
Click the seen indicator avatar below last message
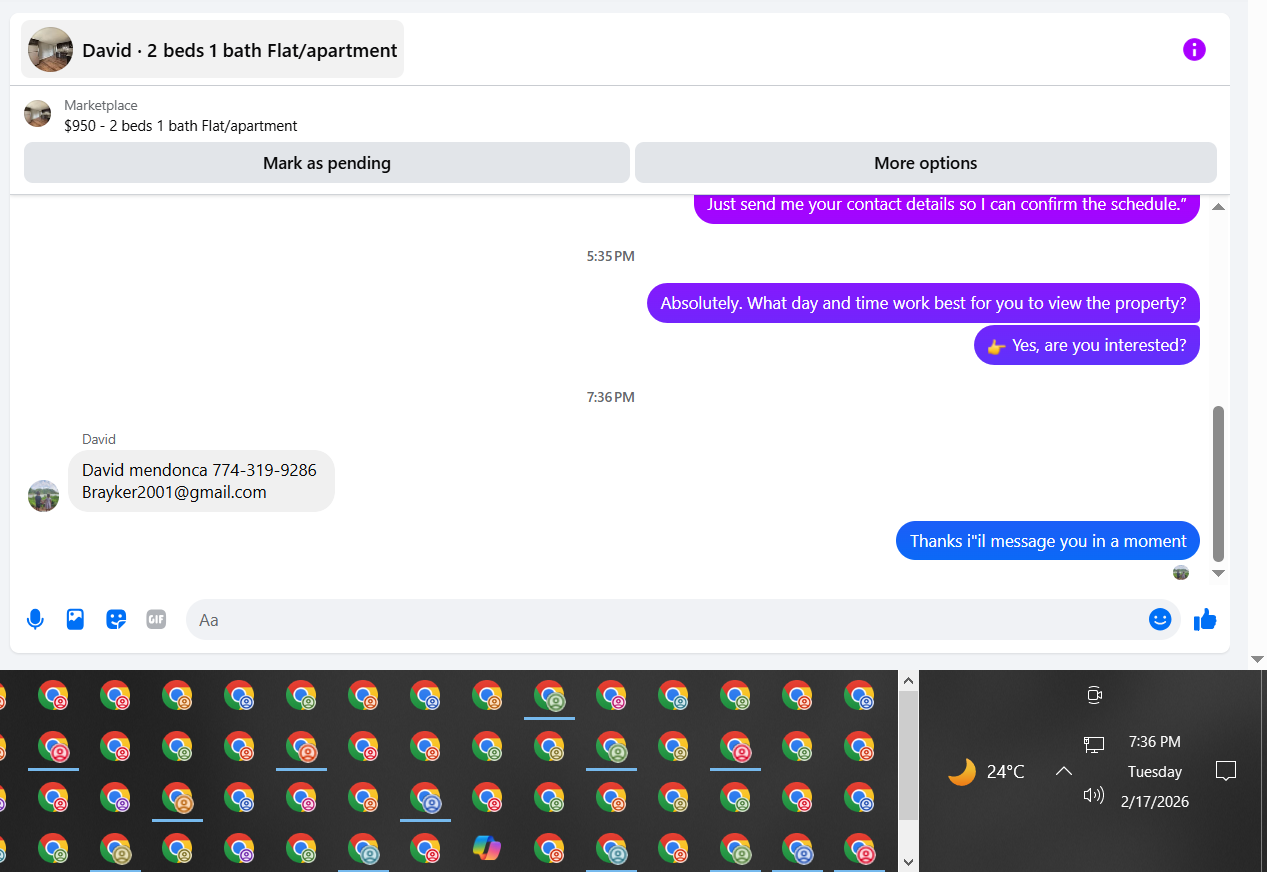tap(1181, 573)
